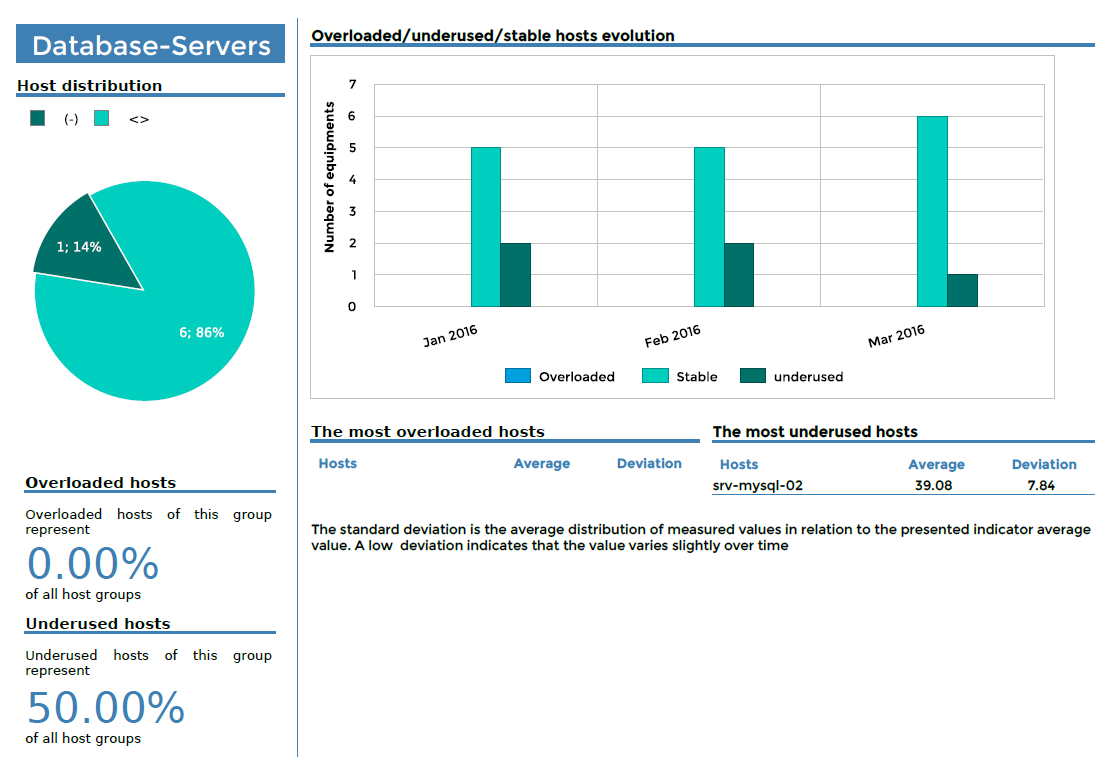Click the Feb 2016 Stable bar
The height and width of the screenshot is (772, 1110).
click(709, 227)
